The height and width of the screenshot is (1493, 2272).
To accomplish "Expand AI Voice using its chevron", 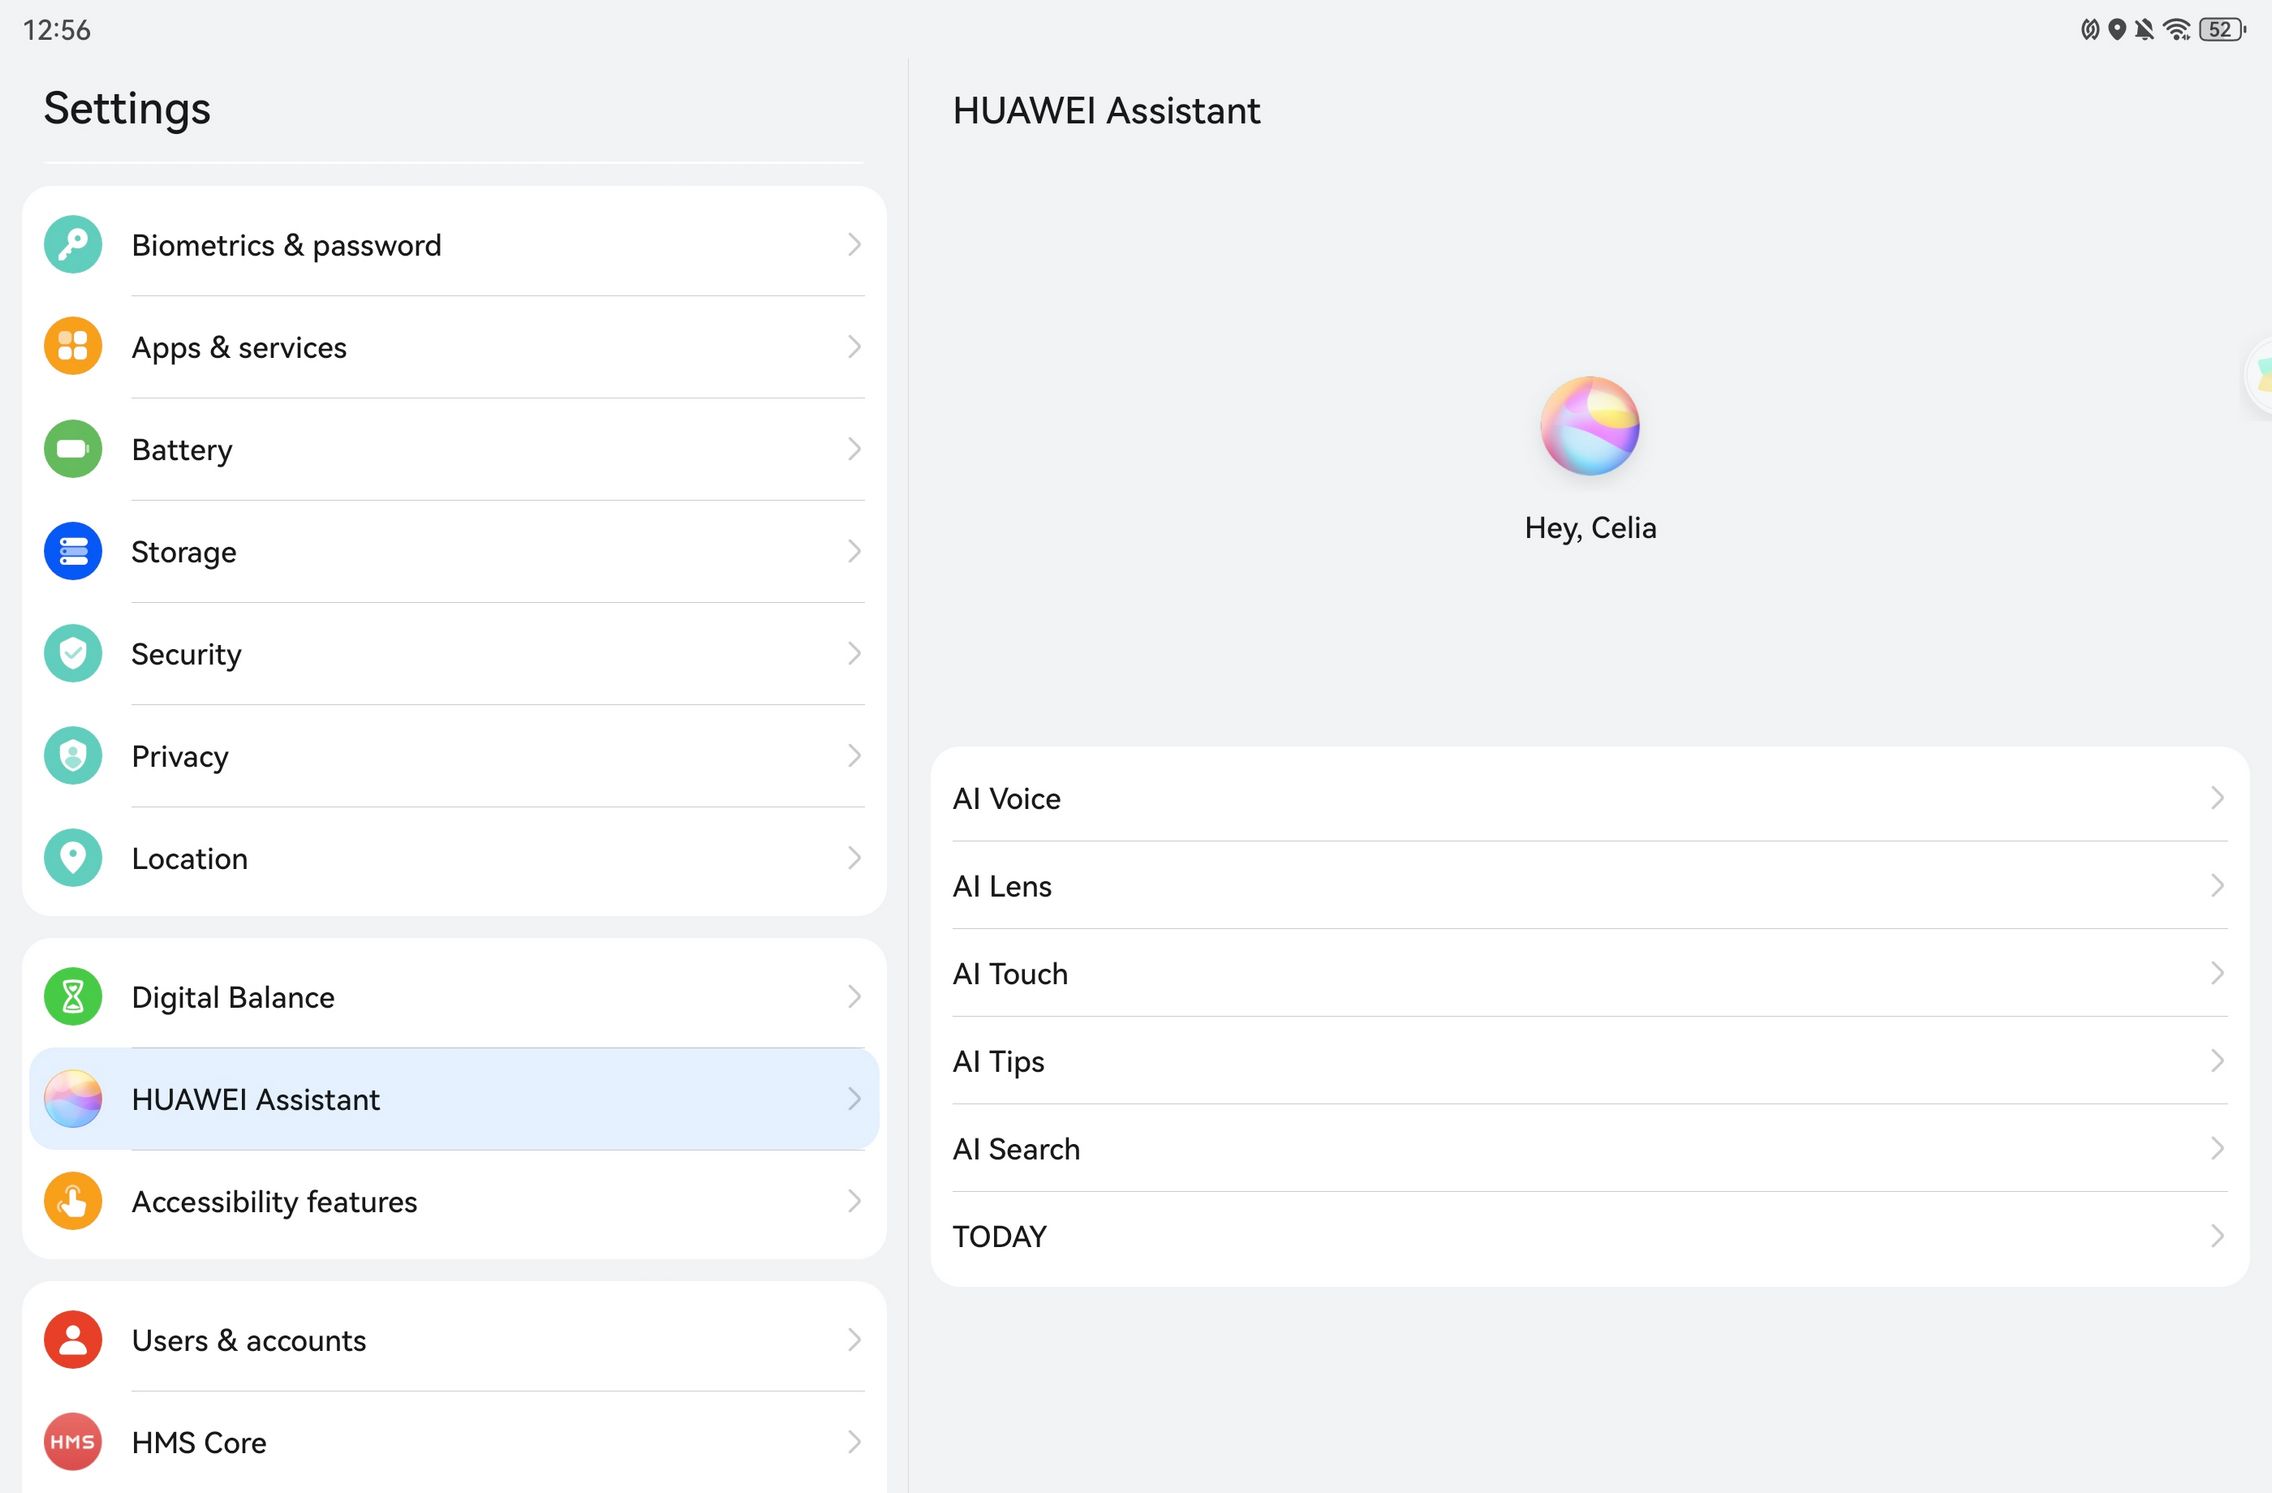I will (x=2216, y=798).
